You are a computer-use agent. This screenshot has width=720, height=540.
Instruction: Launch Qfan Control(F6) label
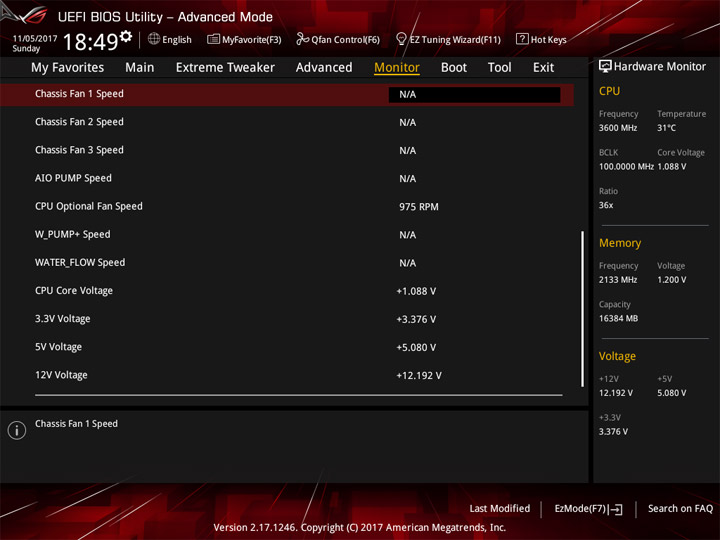(345, 39)
